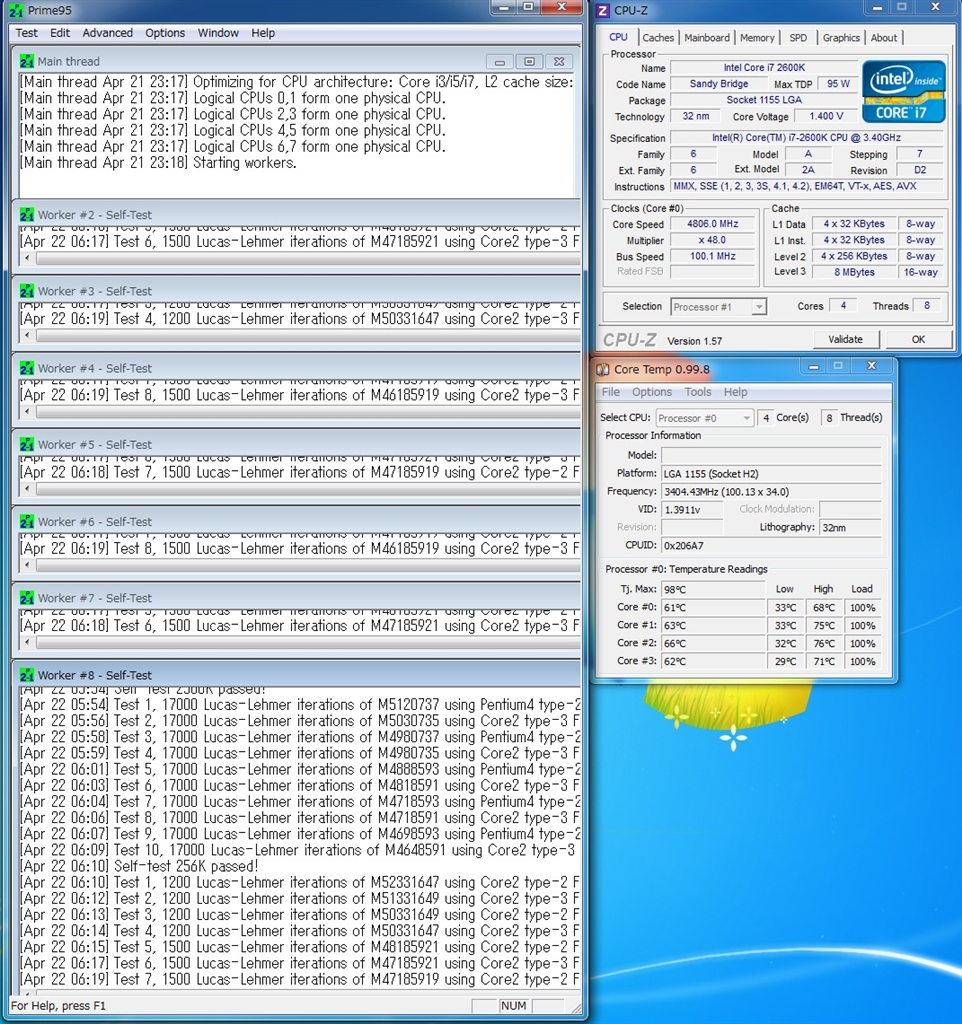The width and height of the screenshot is (962, 1024).
Task: Open the Select CPU Processor #0 dropdown
Action: (x=705, y=418)
